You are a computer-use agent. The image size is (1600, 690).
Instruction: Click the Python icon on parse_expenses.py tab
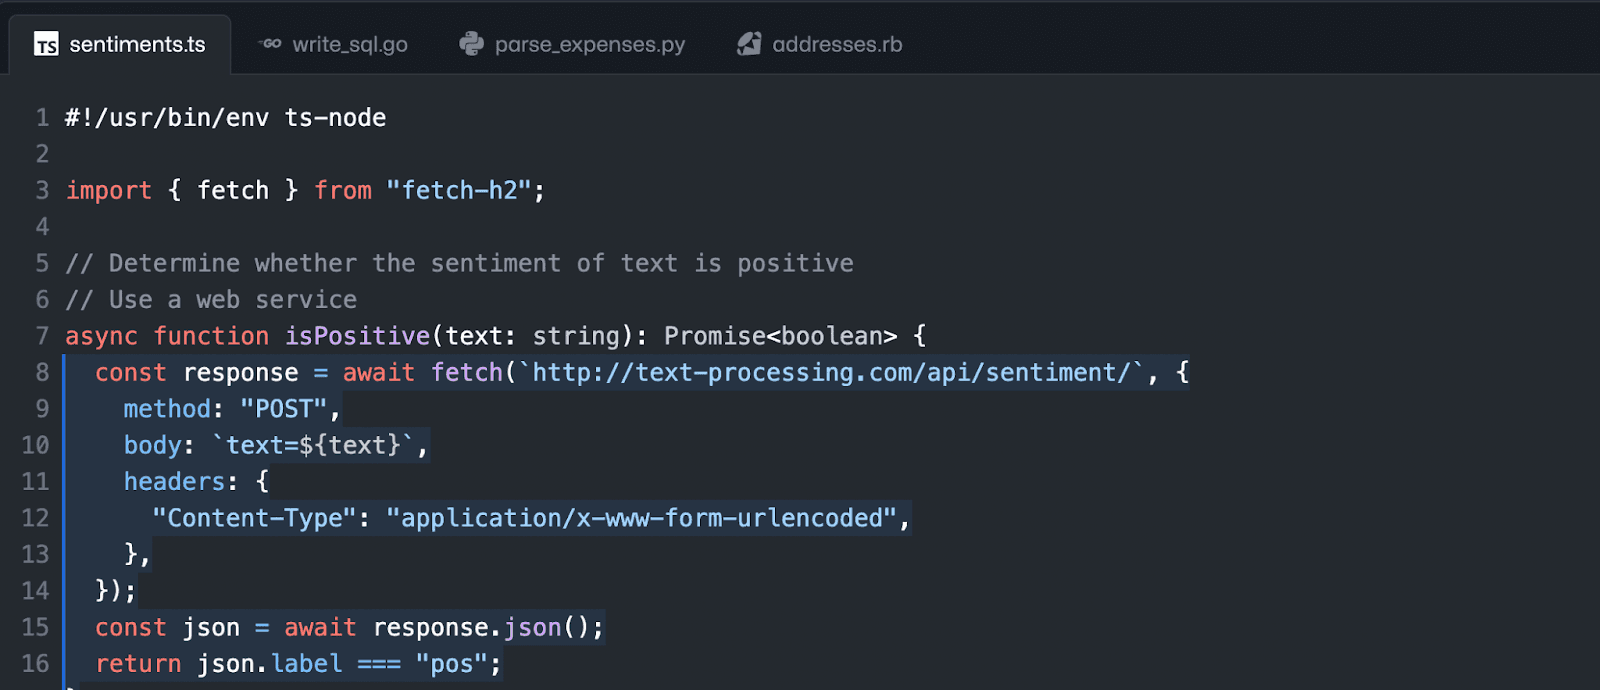[471, 43]
